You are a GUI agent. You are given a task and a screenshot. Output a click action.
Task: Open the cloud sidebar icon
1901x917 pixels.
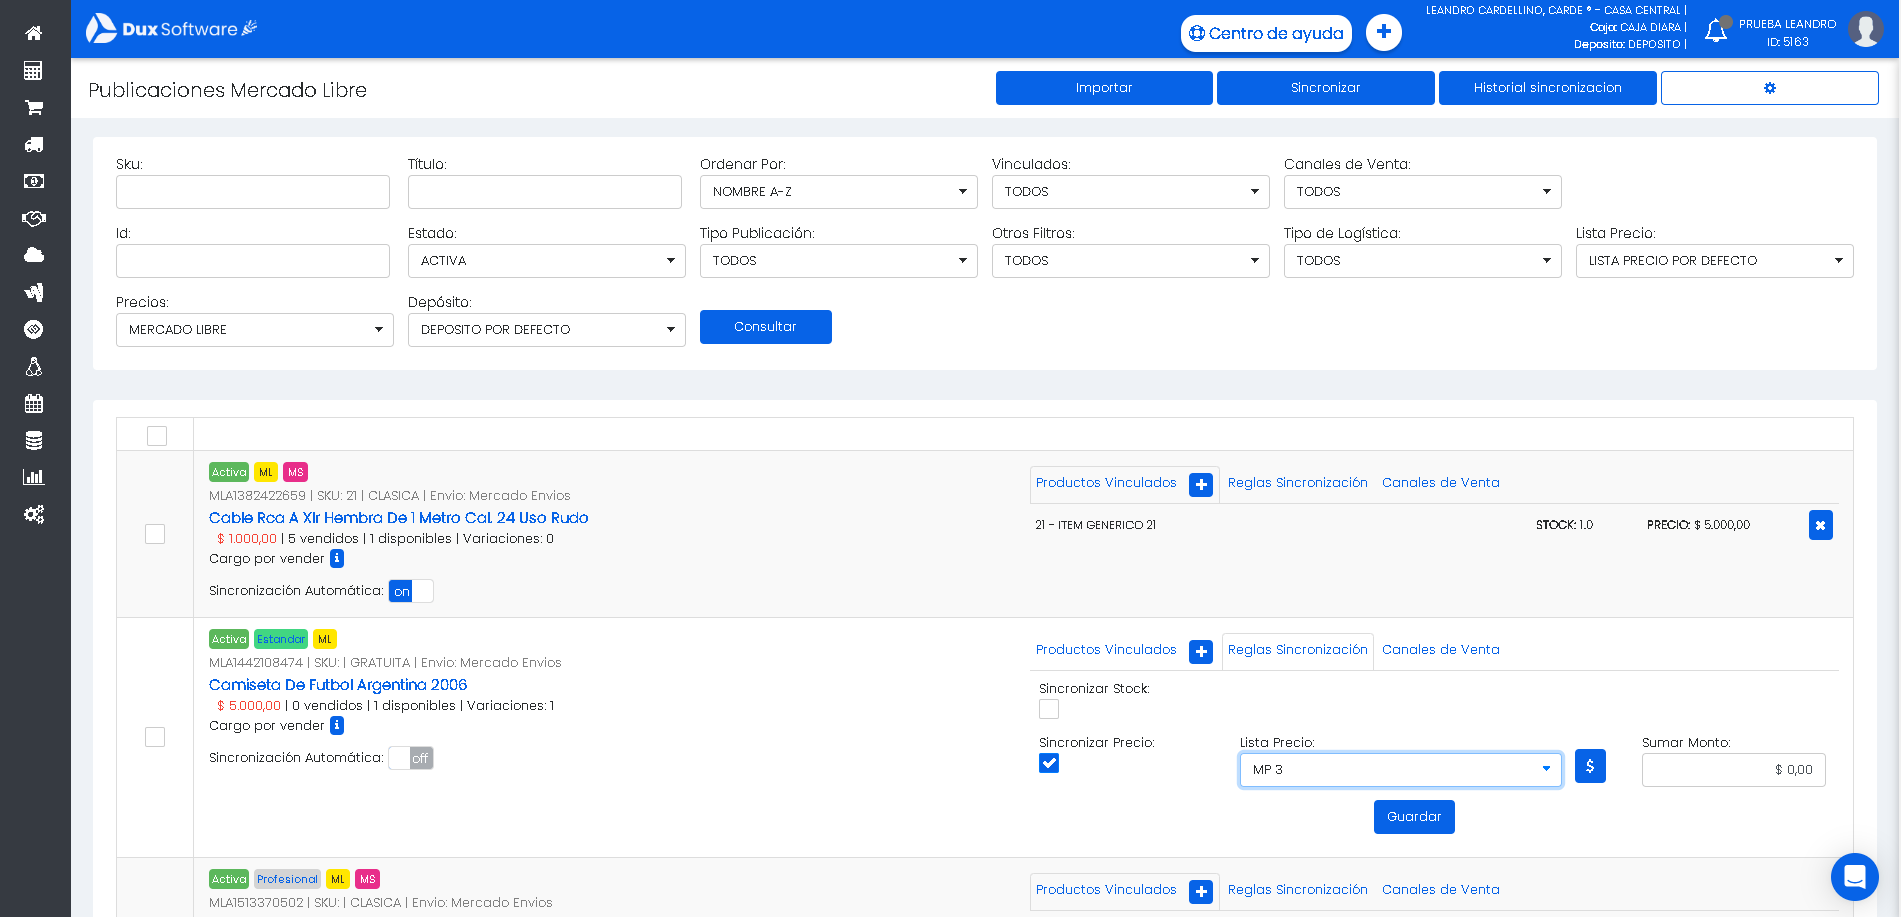click(34, 255)
